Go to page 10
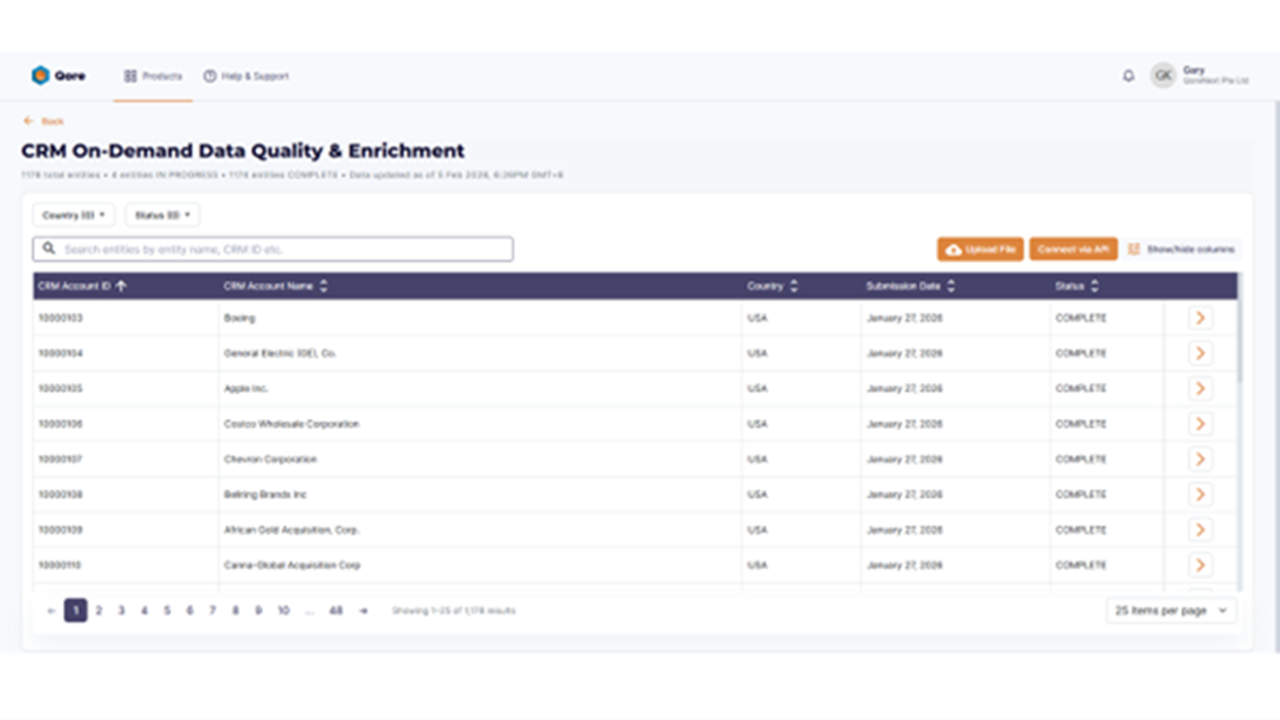The image size is (1280, 720). click(x=283, y=610)
